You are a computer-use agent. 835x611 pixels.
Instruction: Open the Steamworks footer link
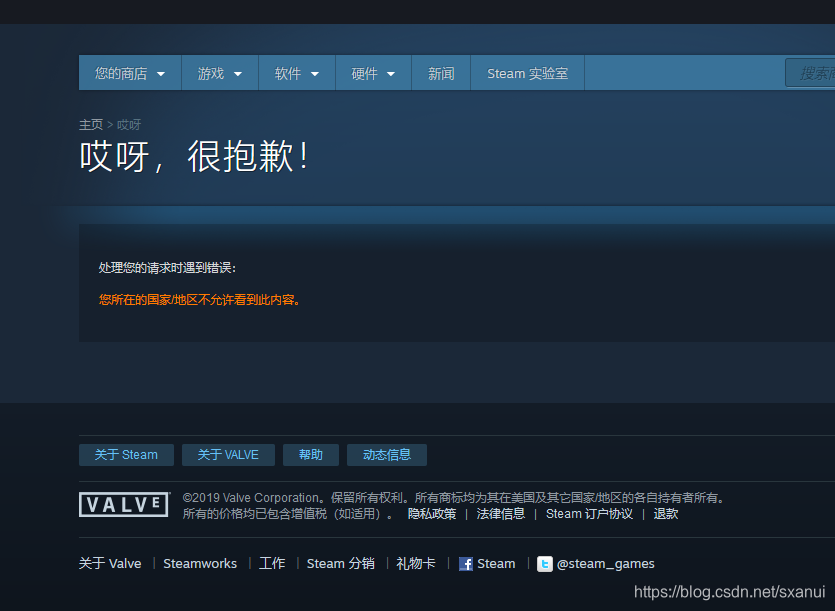click(200, 564)
